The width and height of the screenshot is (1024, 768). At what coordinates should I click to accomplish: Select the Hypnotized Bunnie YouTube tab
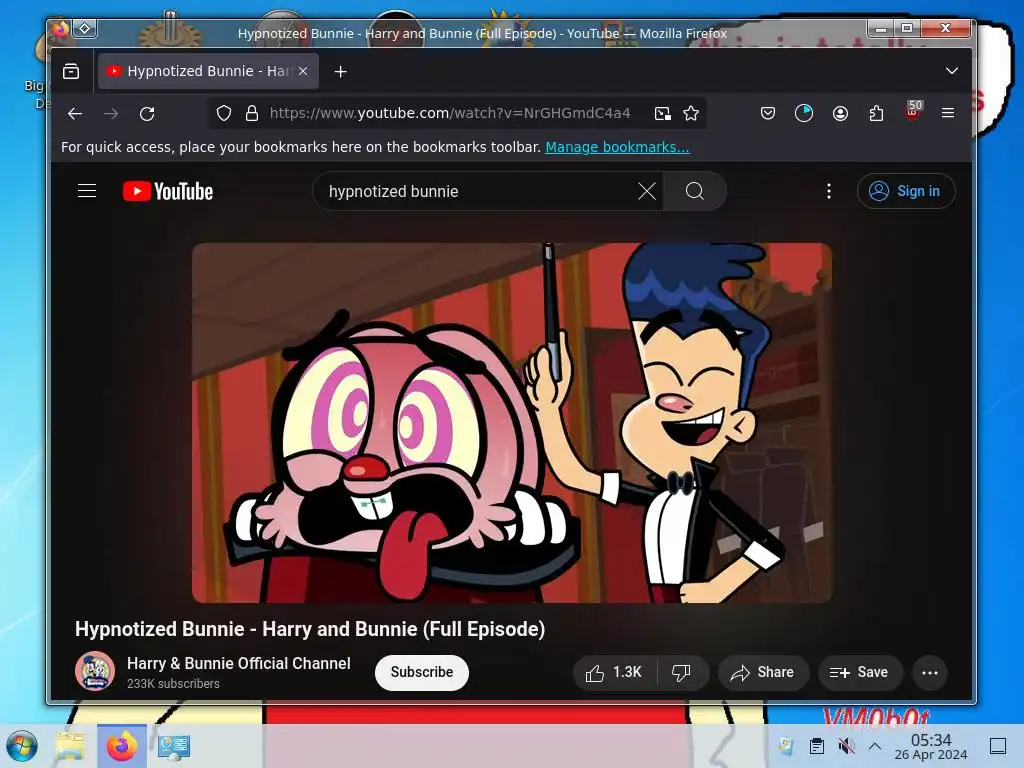click(208, 71)
